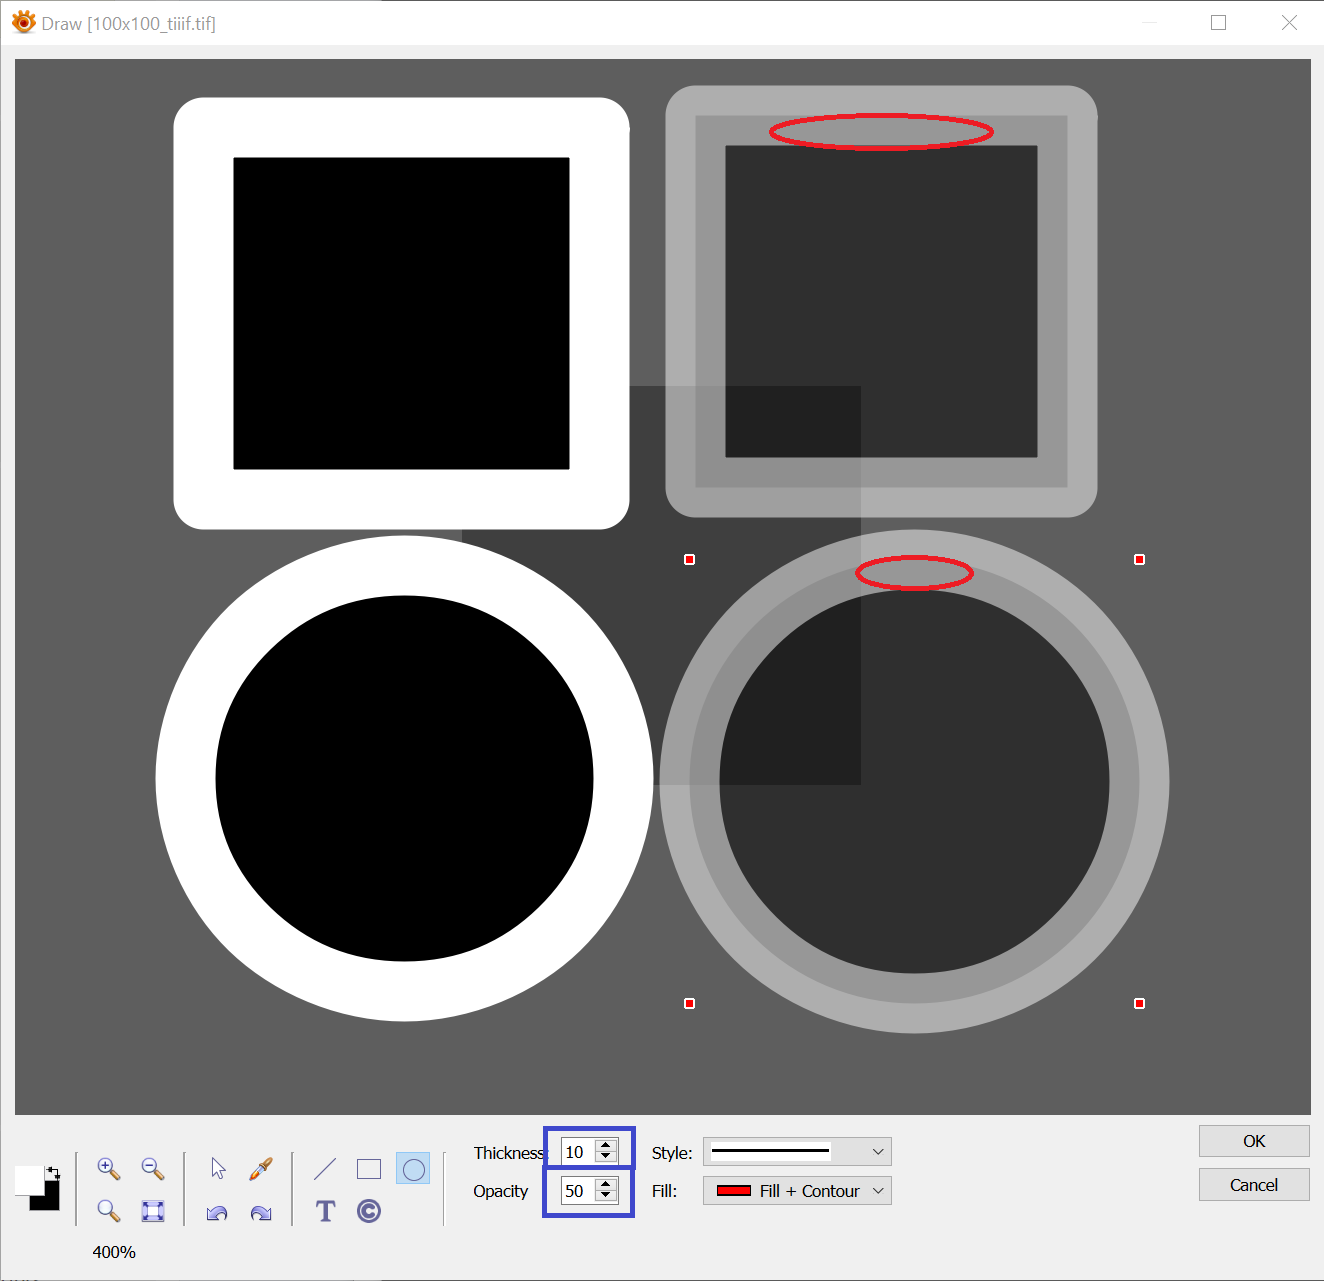The image size is (1324, 1281).
Task: Activate the ellipse shape tool
Action: pyautogui.click(x=413, y=1168)
